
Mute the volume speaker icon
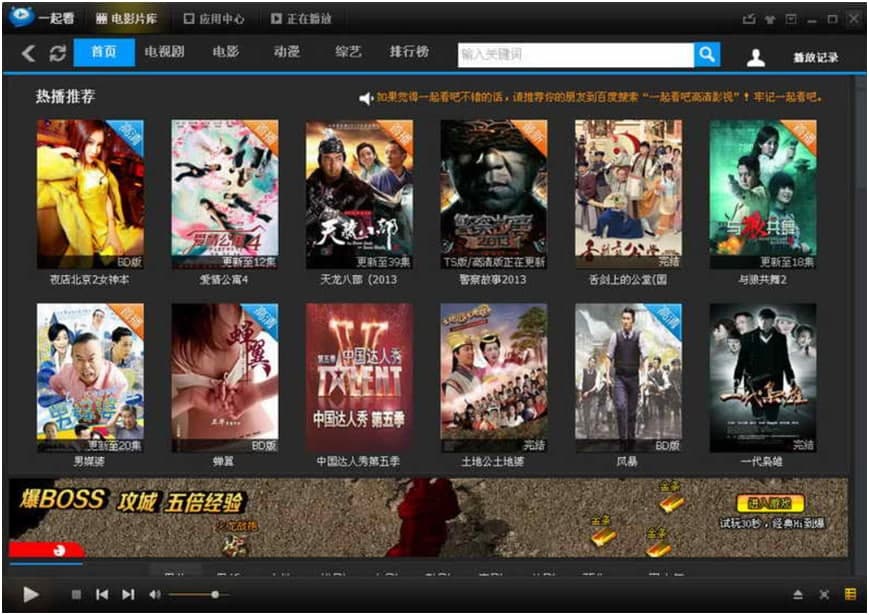tap(155, 595)
